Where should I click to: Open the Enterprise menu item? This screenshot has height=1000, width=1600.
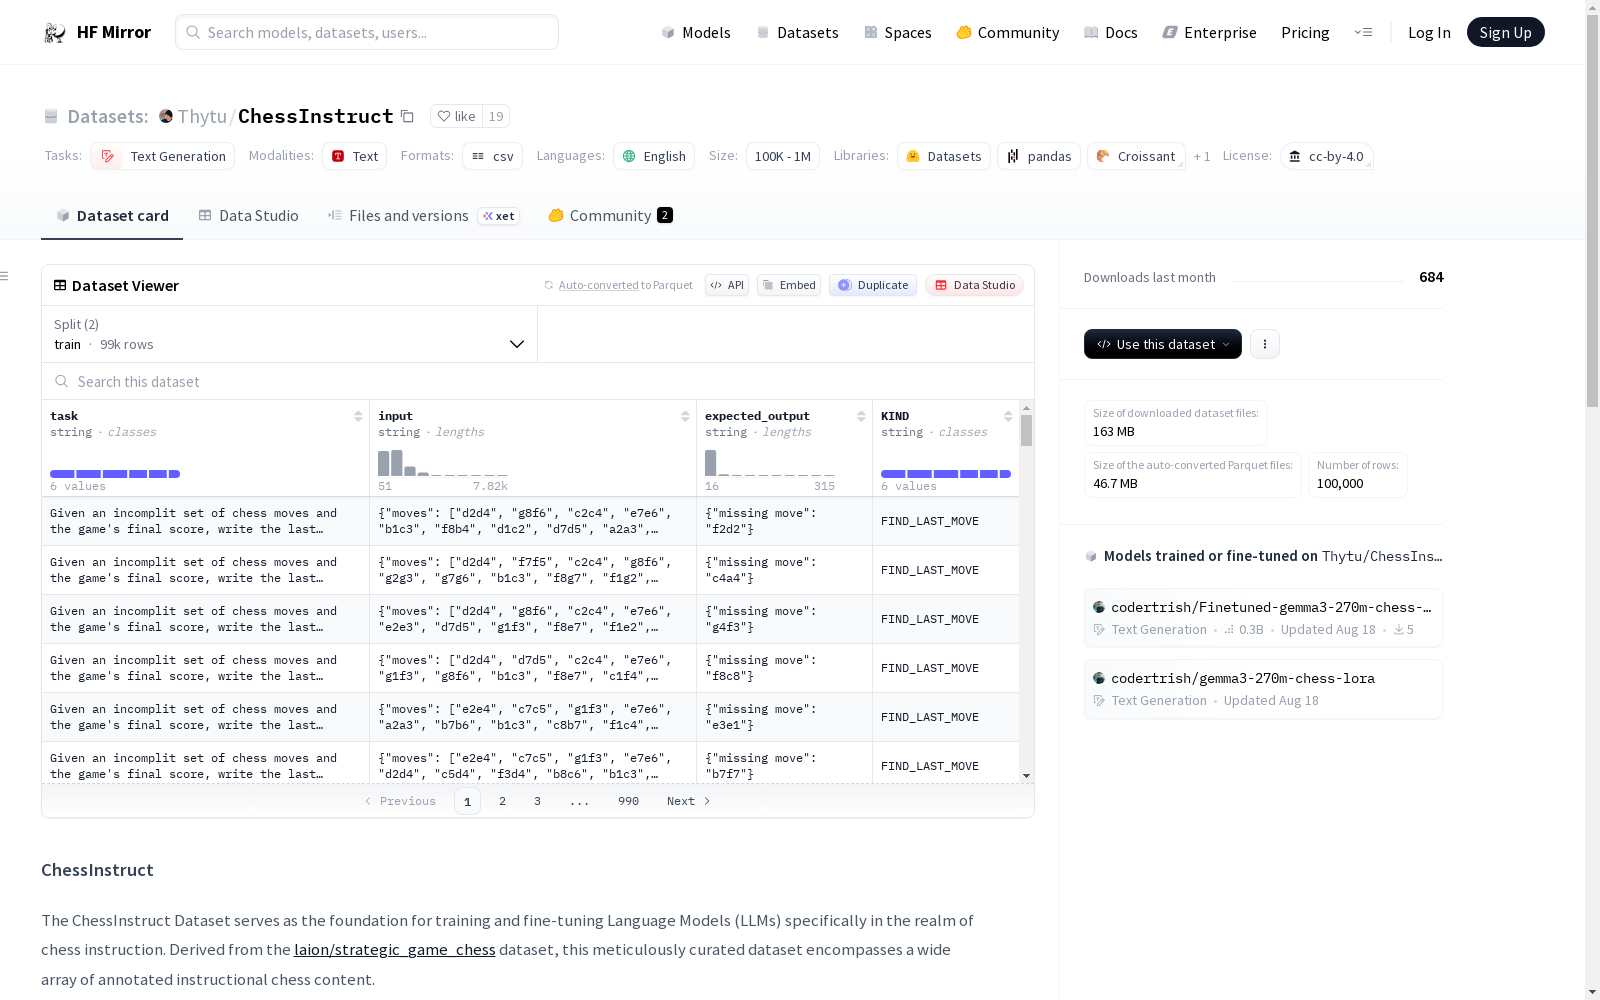(1209, 33)
